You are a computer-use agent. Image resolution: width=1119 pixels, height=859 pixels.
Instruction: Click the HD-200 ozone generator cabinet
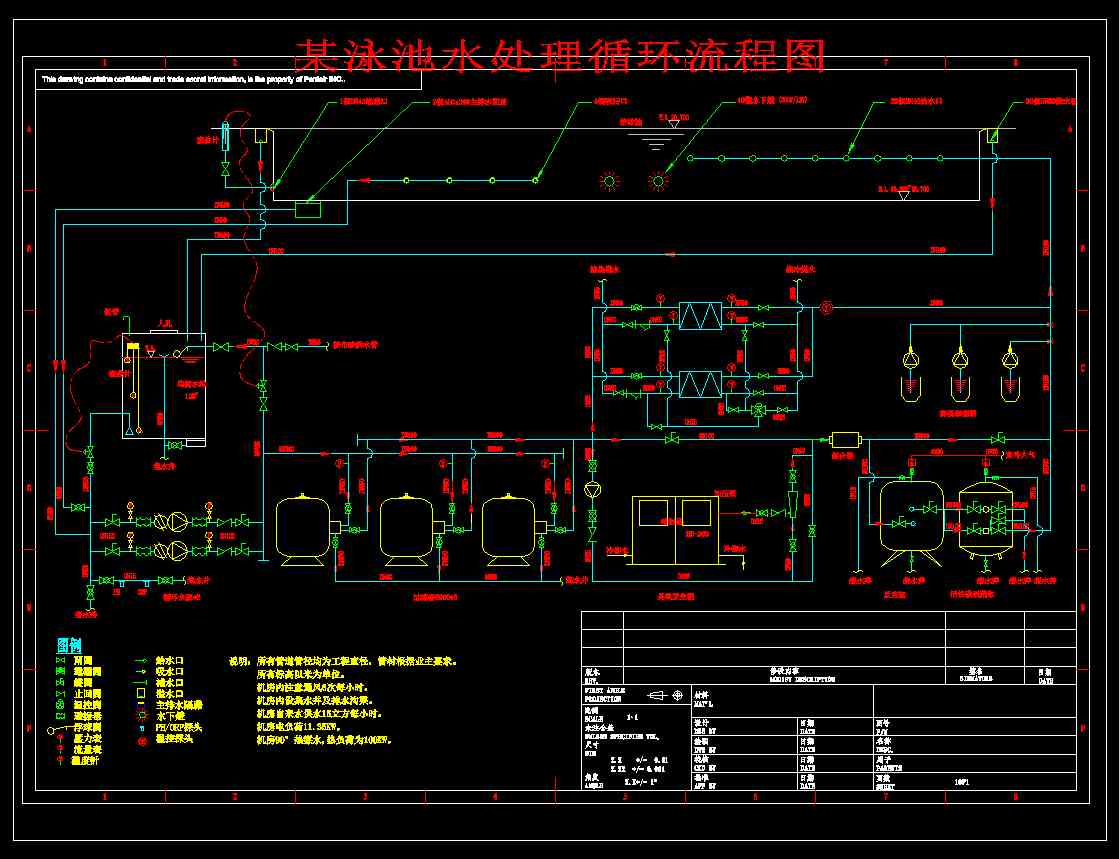[674, 530]
